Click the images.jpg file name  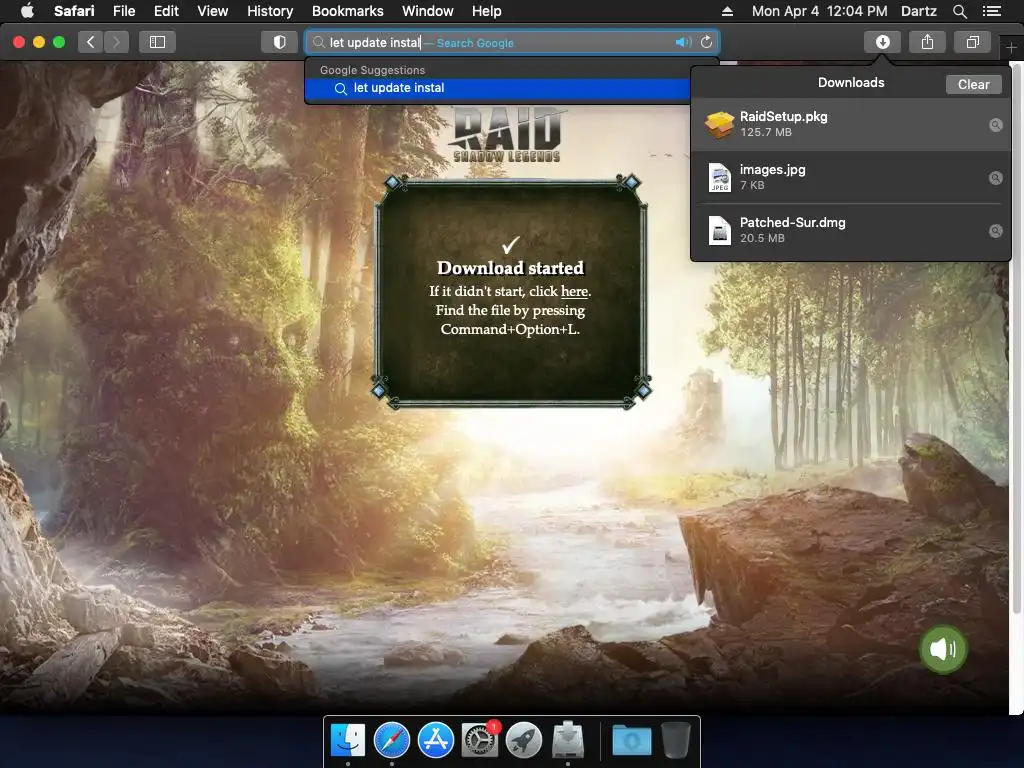click(772, 170)
